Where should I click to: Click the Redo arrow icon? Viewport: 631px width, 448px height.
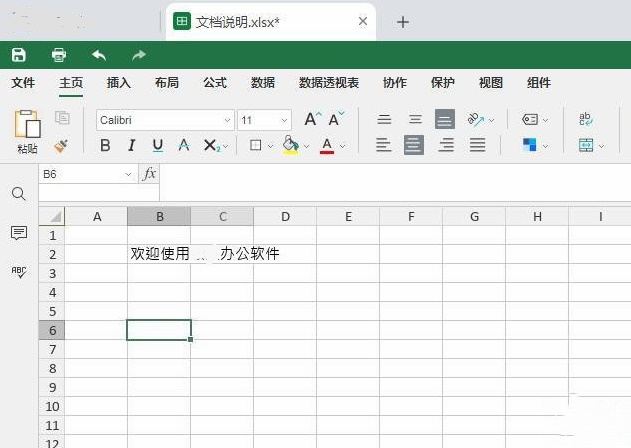[139, 55]
